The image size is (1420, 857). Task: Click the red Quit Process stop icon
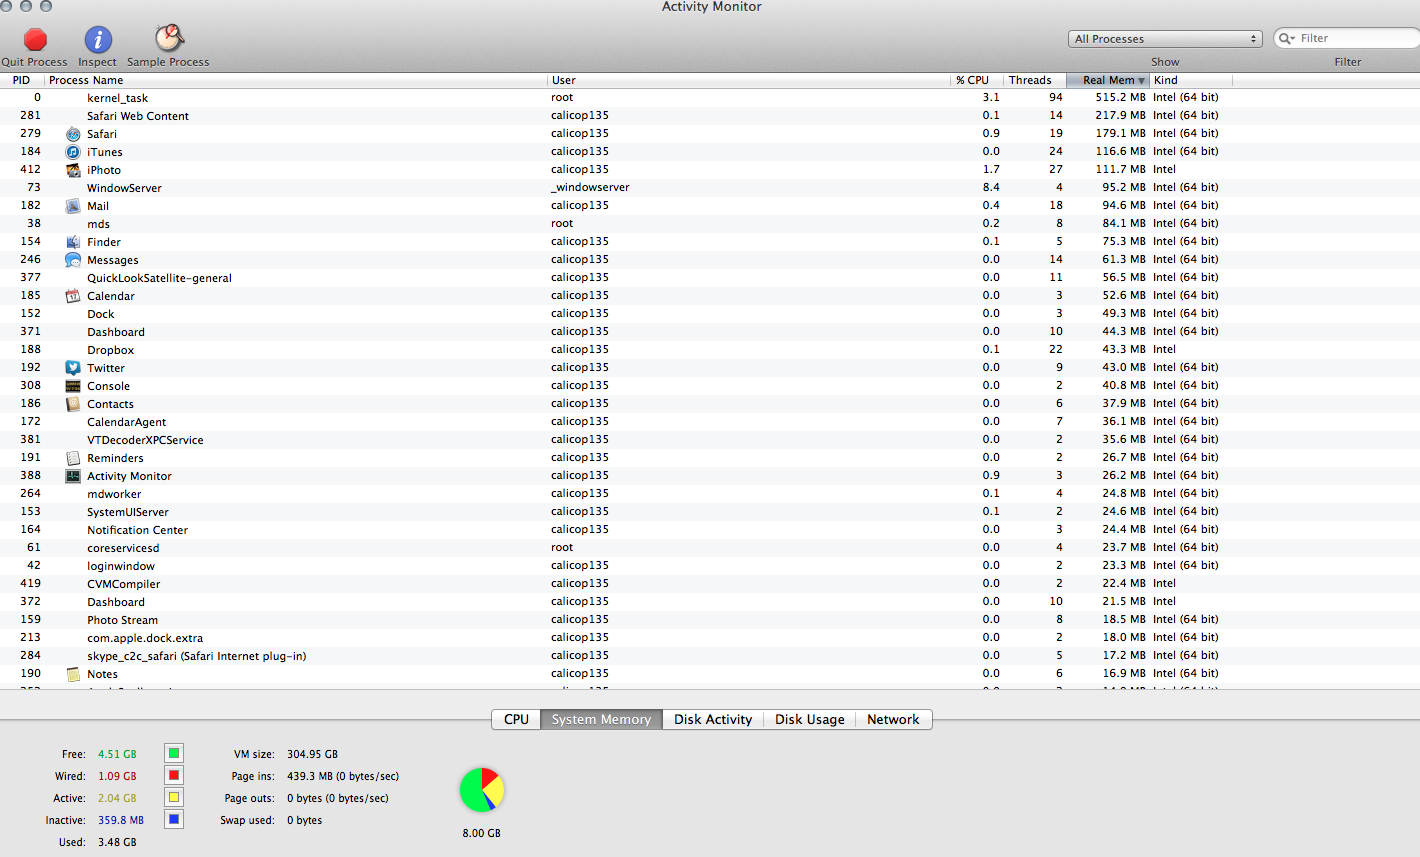(x=36, y=39)
